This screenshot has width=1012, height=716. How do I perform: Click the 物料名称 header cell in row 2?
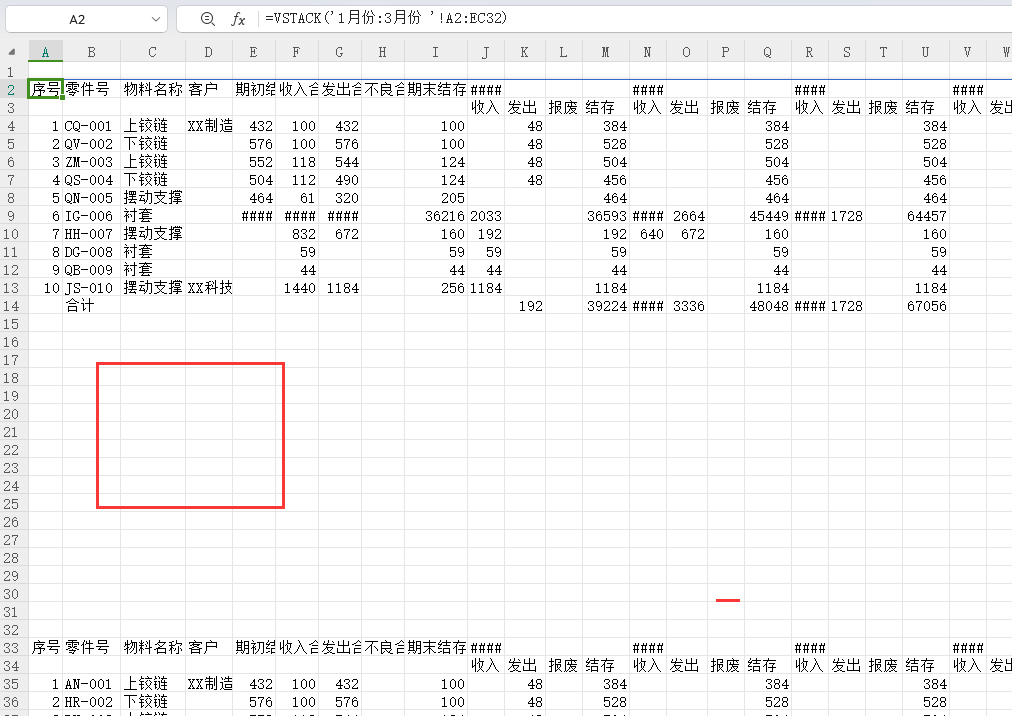153,89
